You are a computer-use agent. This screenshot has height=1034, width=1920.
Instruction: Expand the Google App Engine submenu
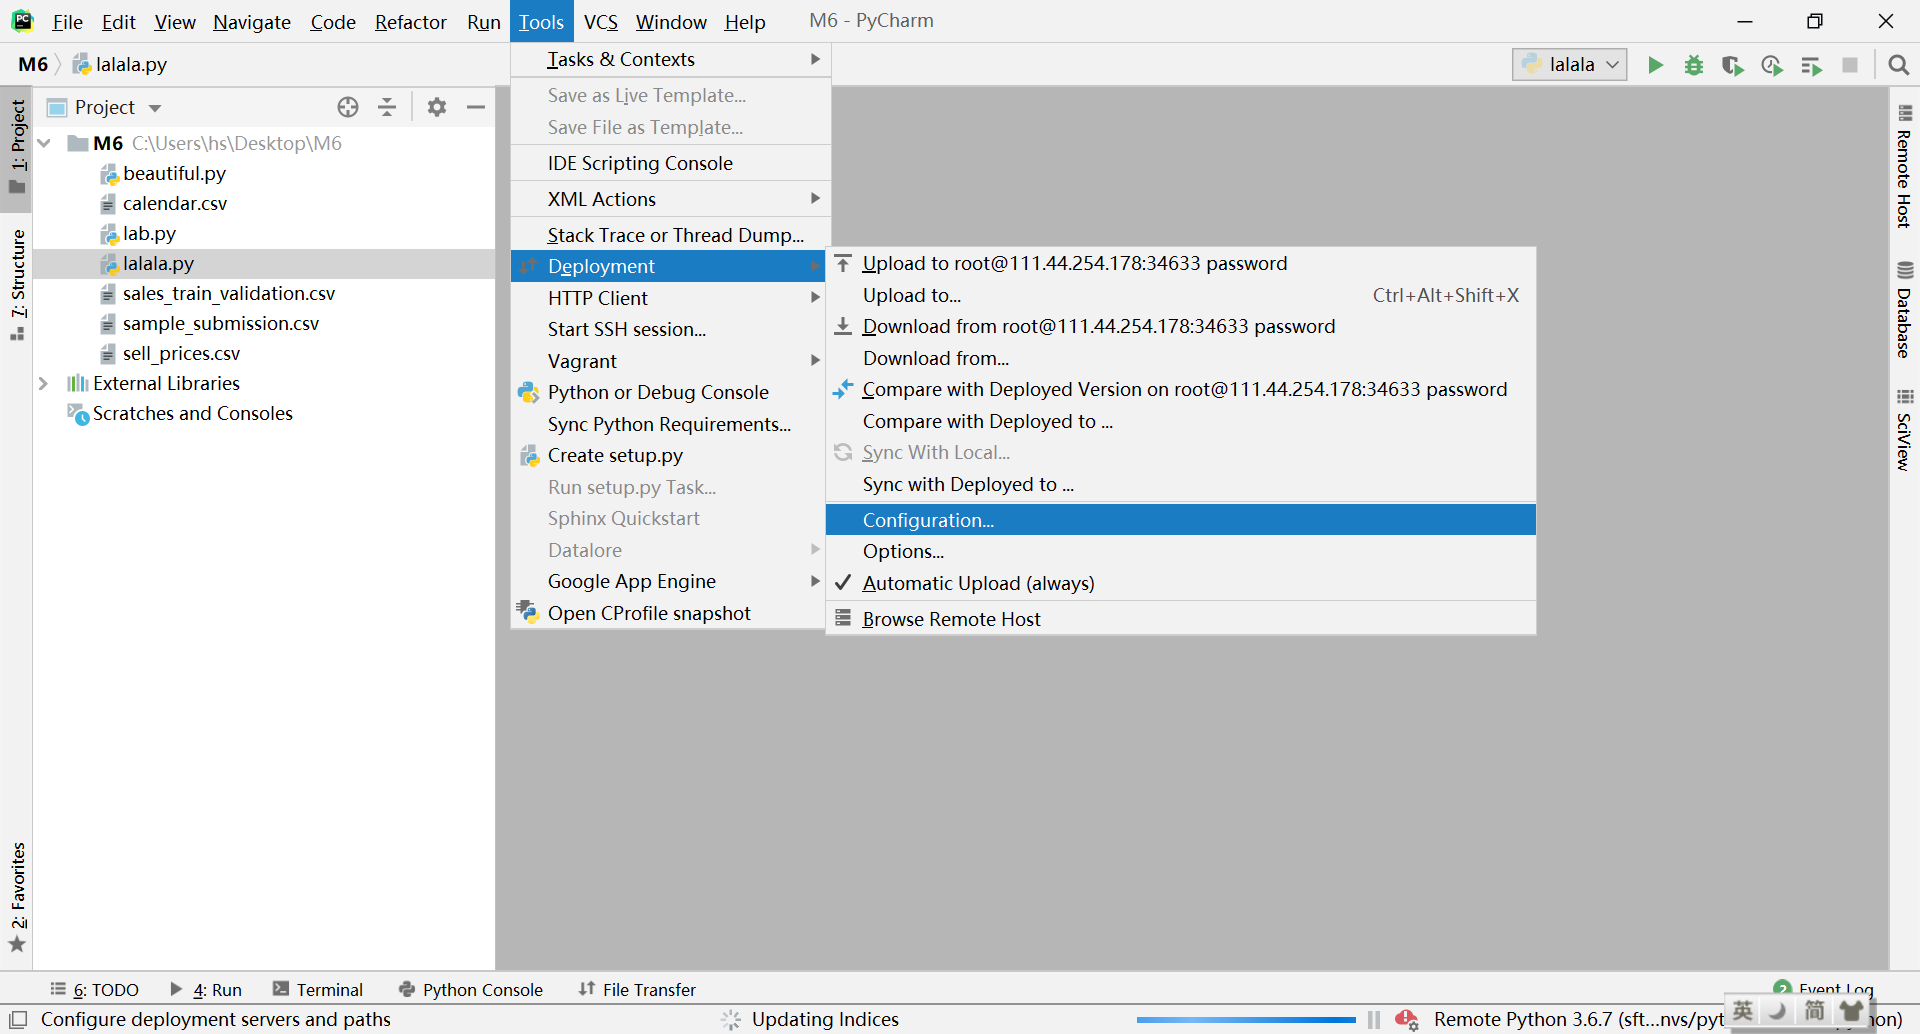tap(670, 581)
